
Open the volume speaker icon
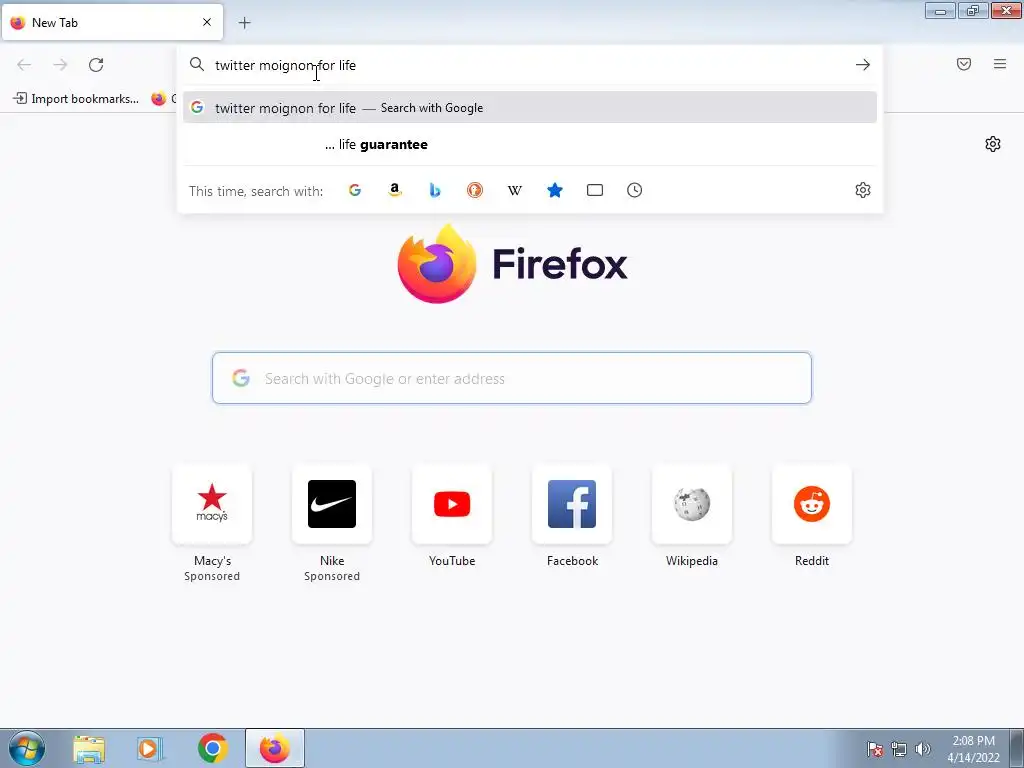click(922, 749)
